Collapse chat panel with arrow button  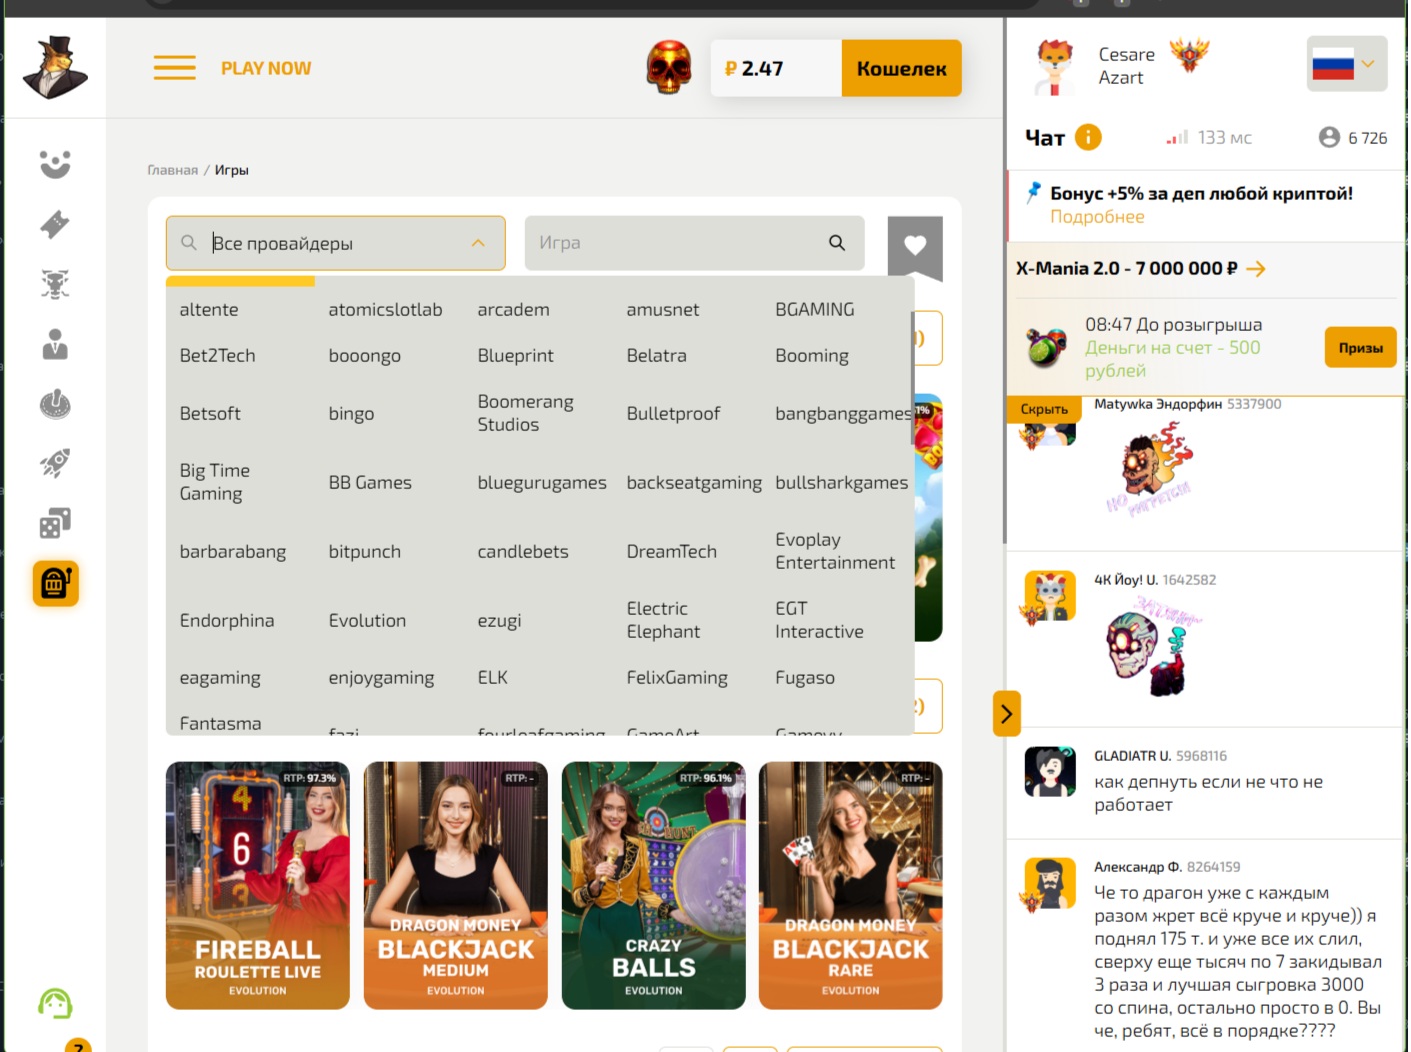coord(1006,713)
